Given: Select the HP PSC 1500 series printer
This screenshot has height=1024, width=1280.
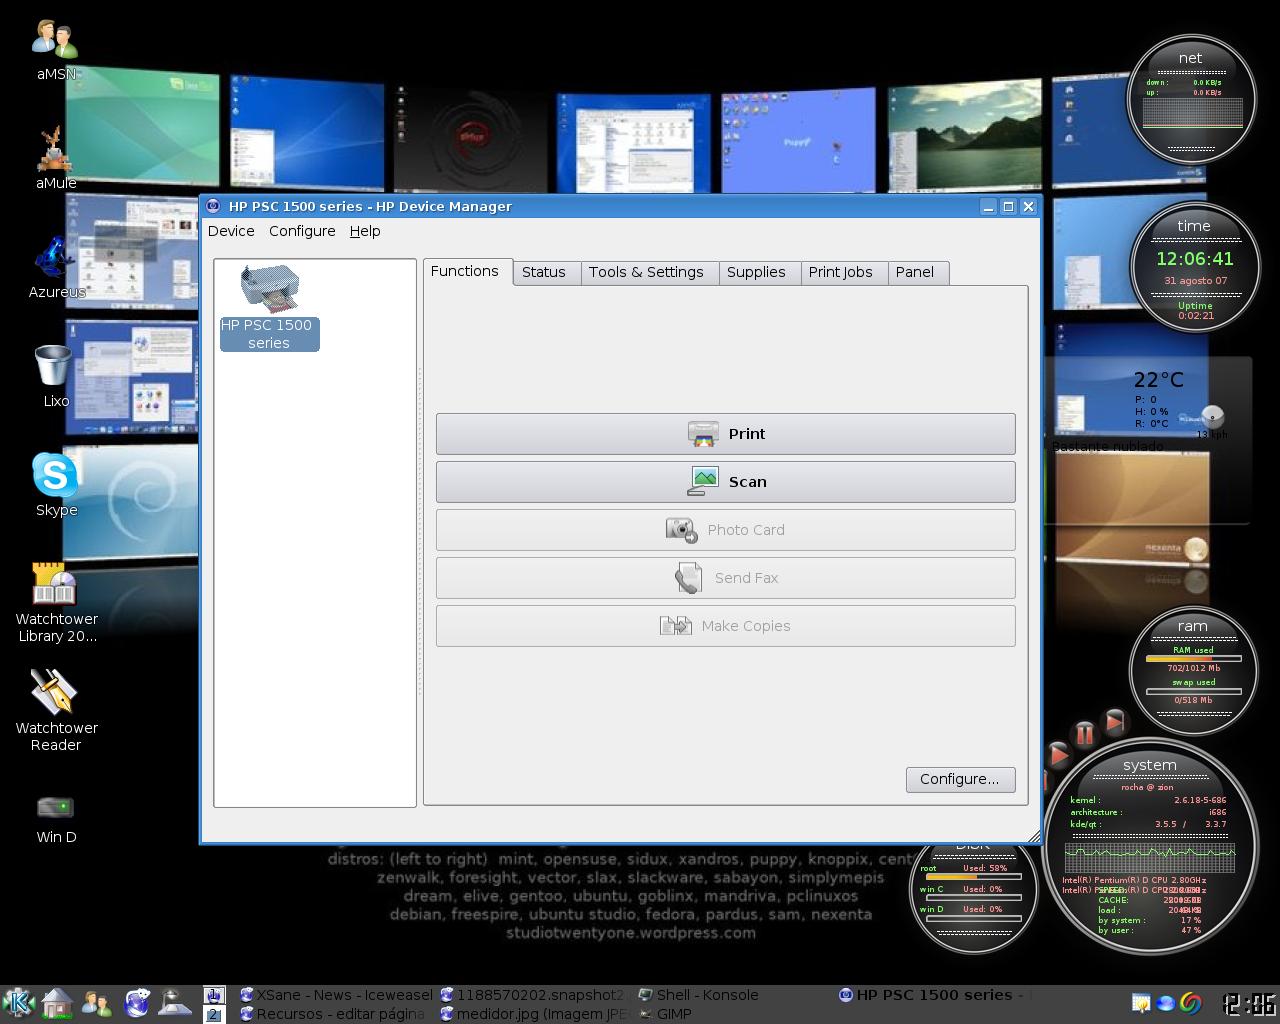Looking at the screenshot, I should click(x=269, y=308).
